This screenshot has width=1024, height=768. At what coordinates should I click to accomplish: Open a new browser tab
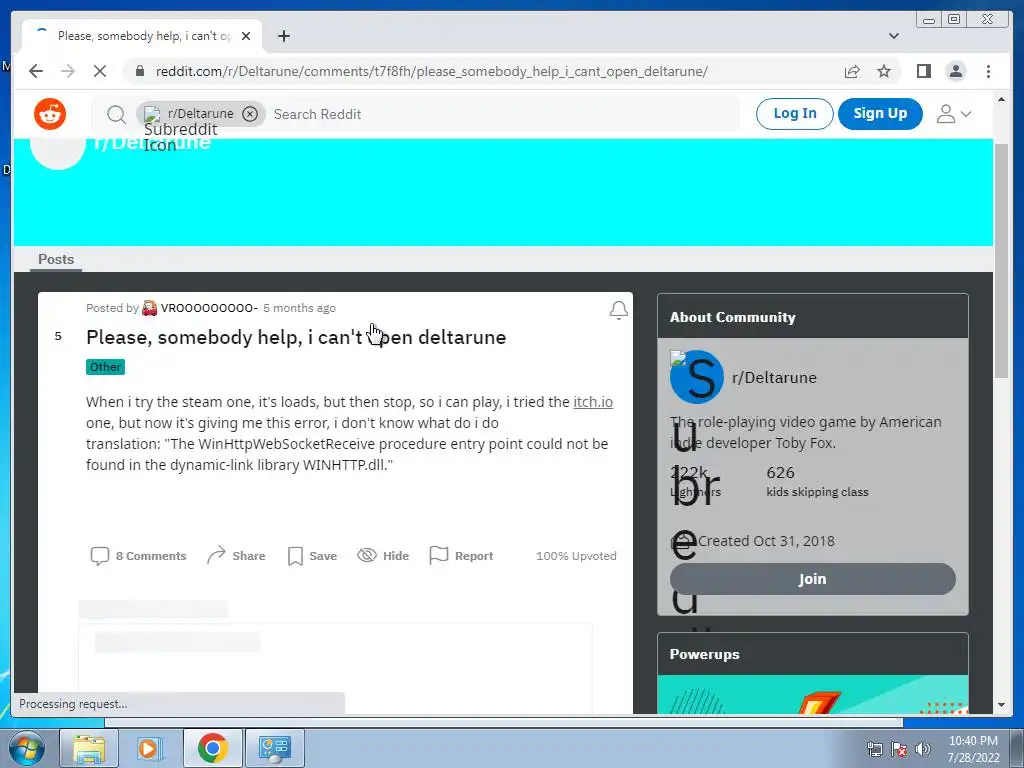point(283,36)
